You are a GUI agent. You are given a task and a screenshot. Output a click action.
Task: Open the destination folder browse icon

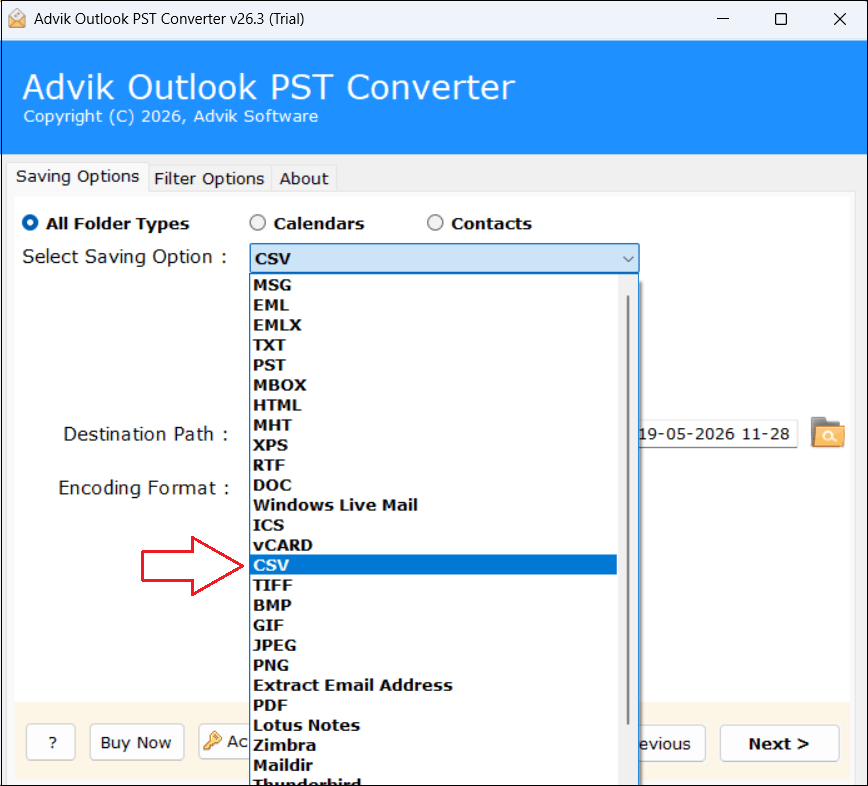pyautogui.click(x=828, y=432)
